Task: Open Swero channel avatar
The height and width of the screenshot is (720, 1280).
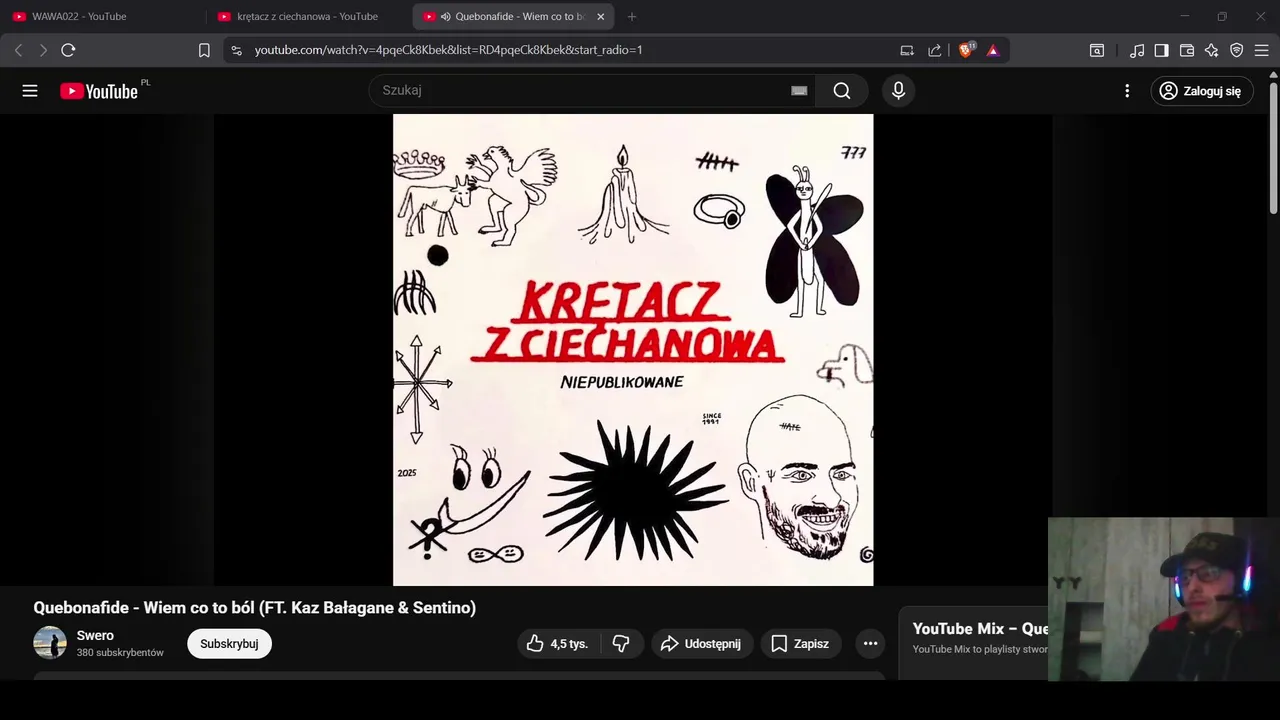Action: click(x=50, y=643)
